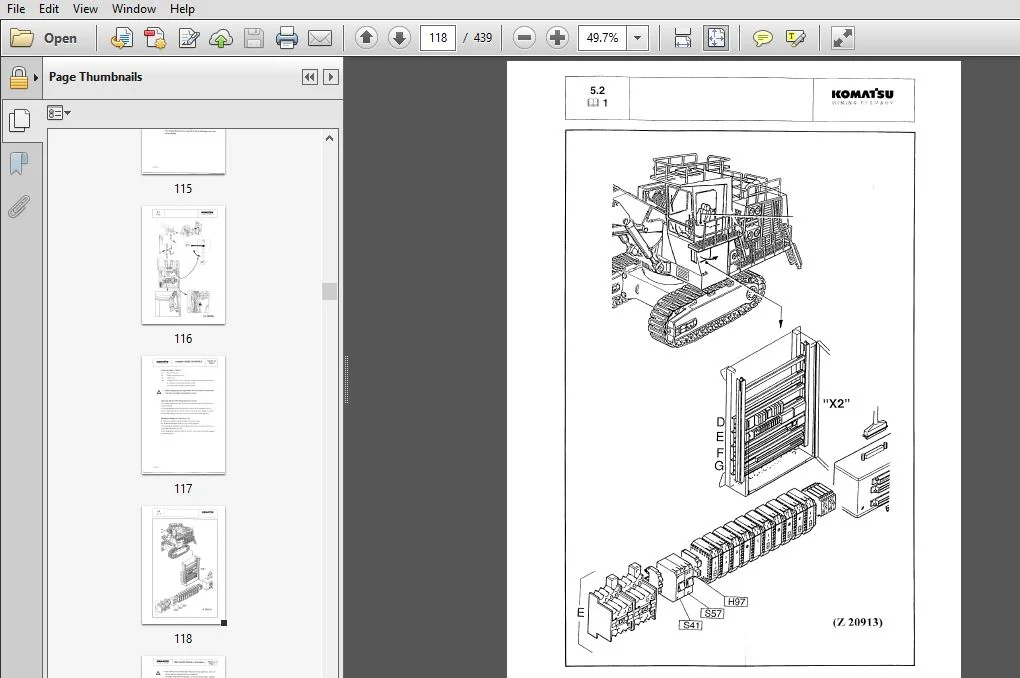
Task: Click the label 115 under thumbnail
Action: click(183, 189)
